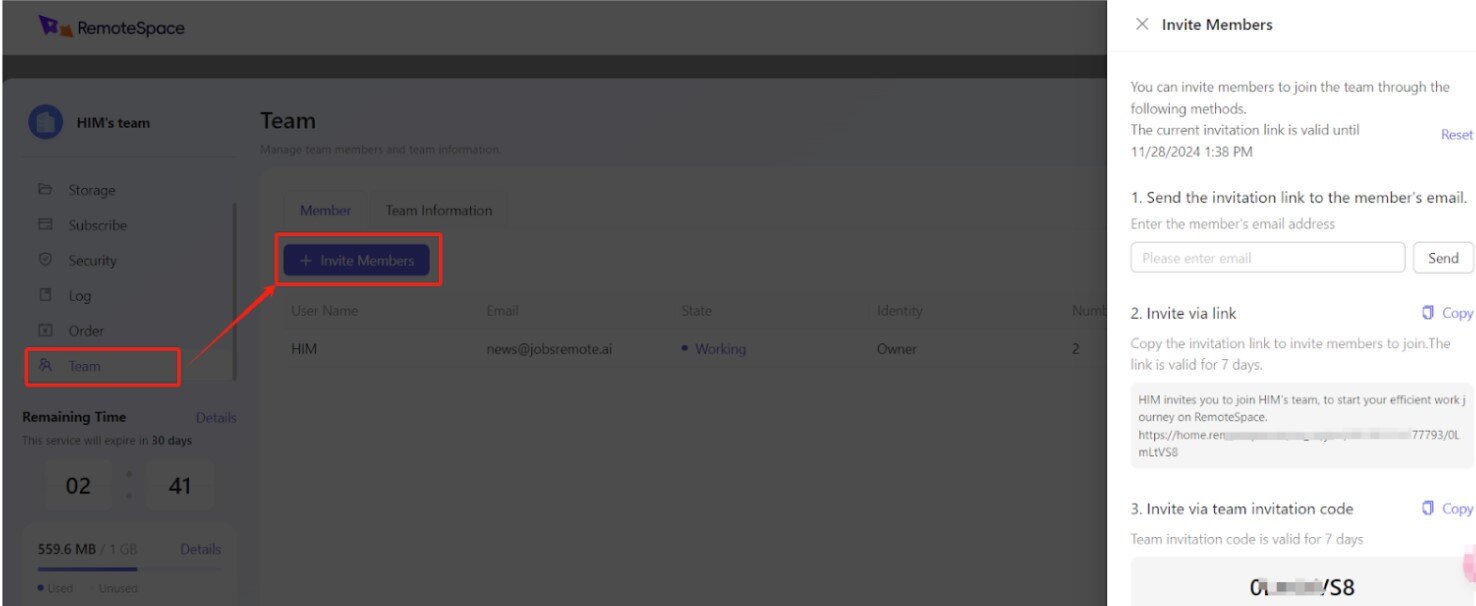The width and height of the screenshot is (1476, 606).
Task: Click the storage usage progress bar
Action: [129, 570]
